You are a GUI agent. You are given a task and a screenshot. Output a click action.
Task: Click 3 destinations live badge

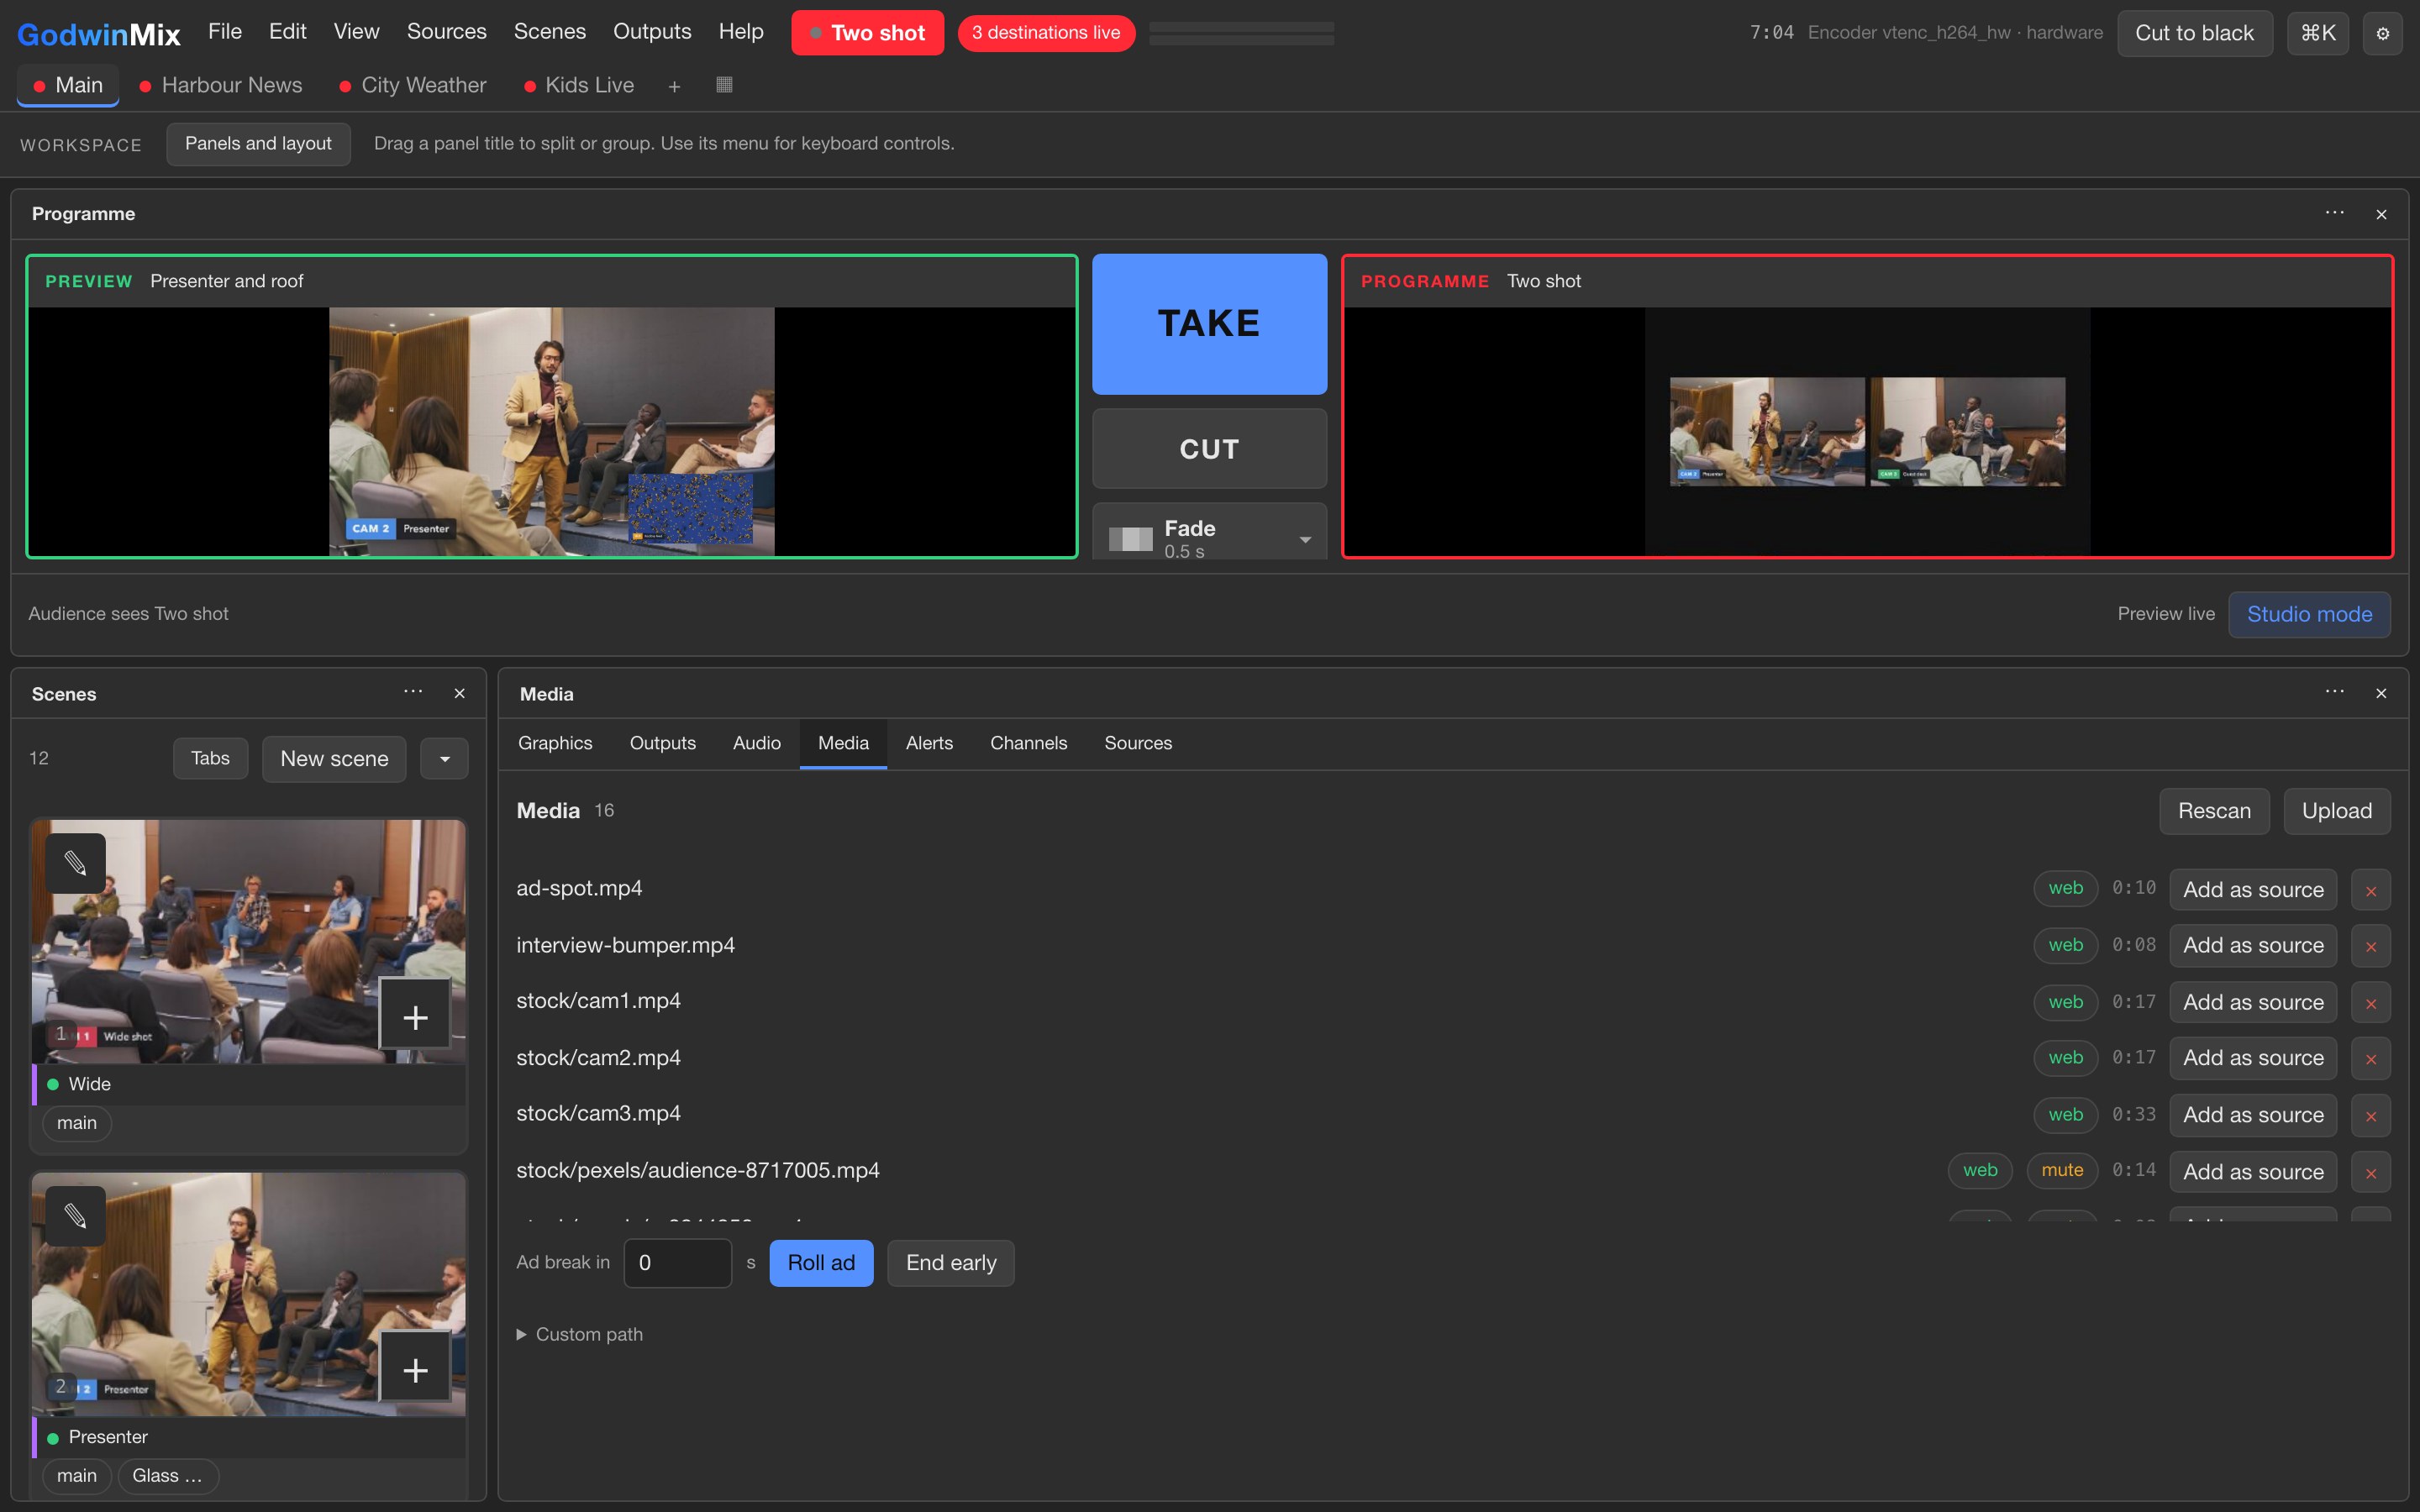pos(1046,33)
